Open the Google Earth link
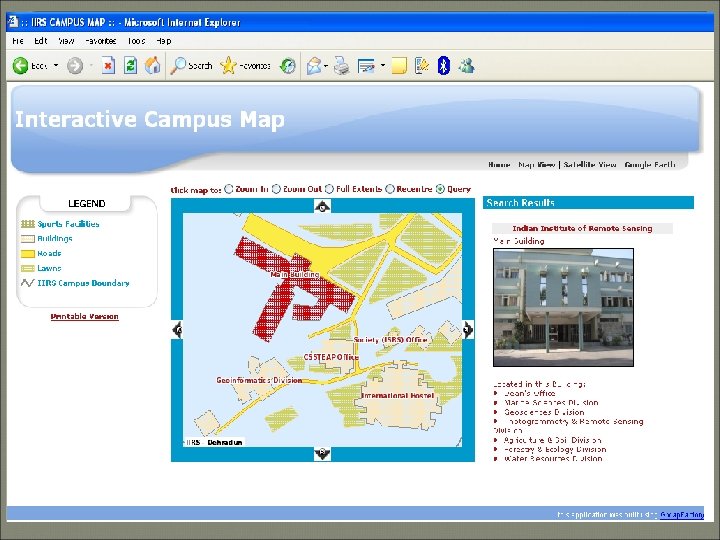 [650, 165]
